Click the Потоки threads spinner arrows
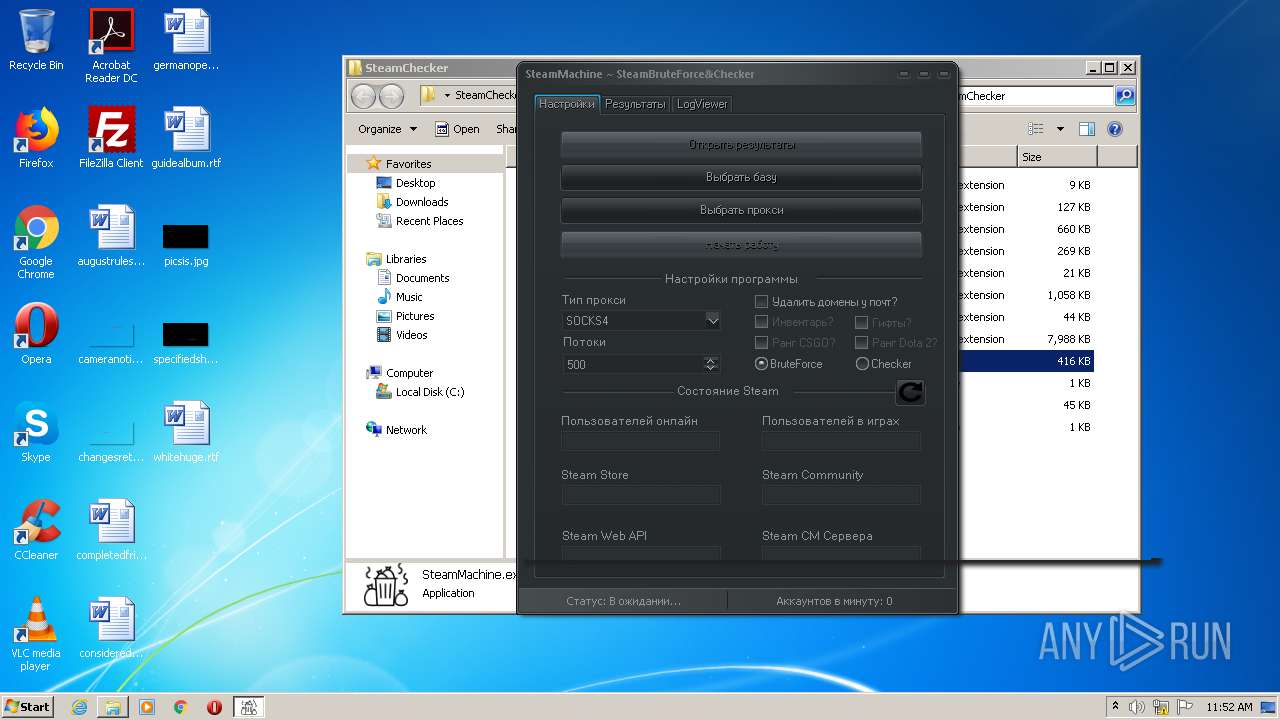This screenshot has width=1280, height=720. pos(711,364)
